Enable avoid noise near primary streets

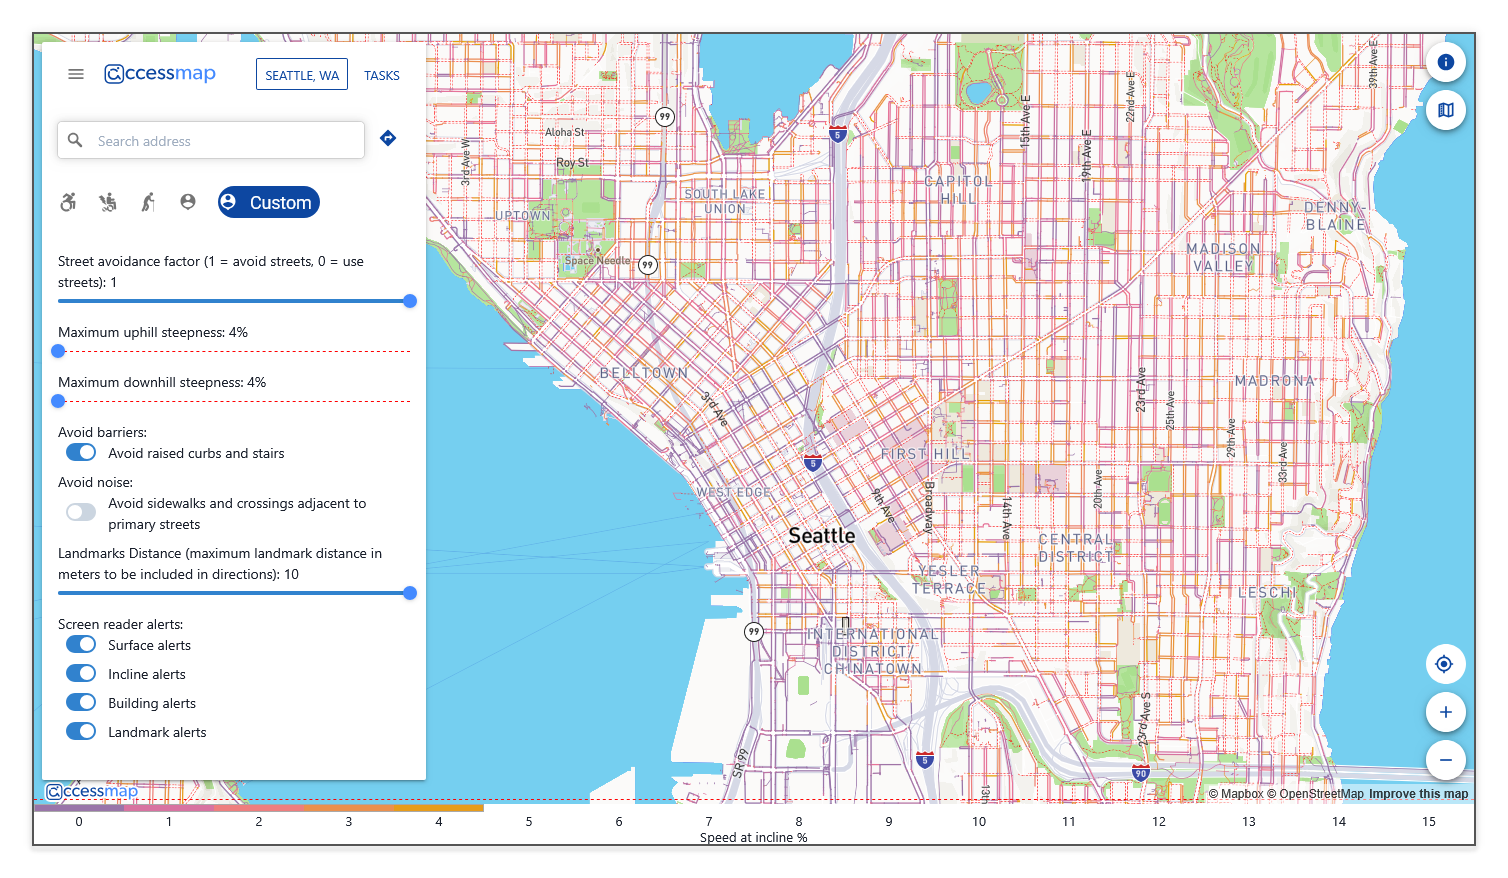[x=81, y=512]
